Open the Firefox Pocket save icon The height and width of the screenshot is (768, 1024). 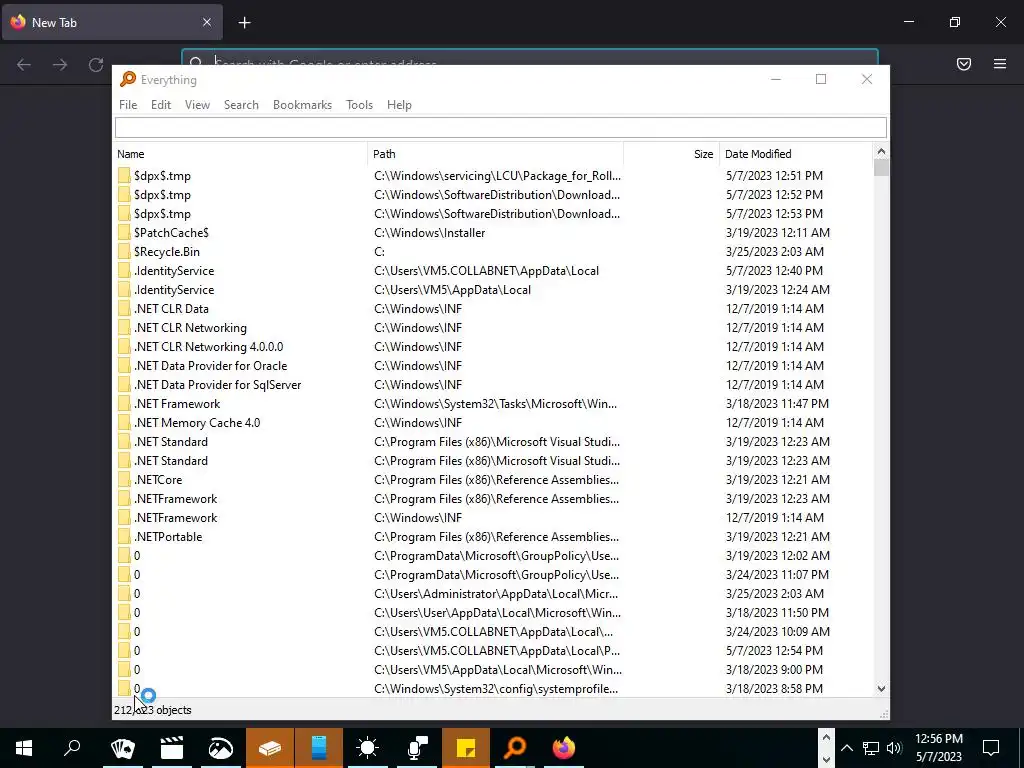pyautogui.click(x=964, y=64)
